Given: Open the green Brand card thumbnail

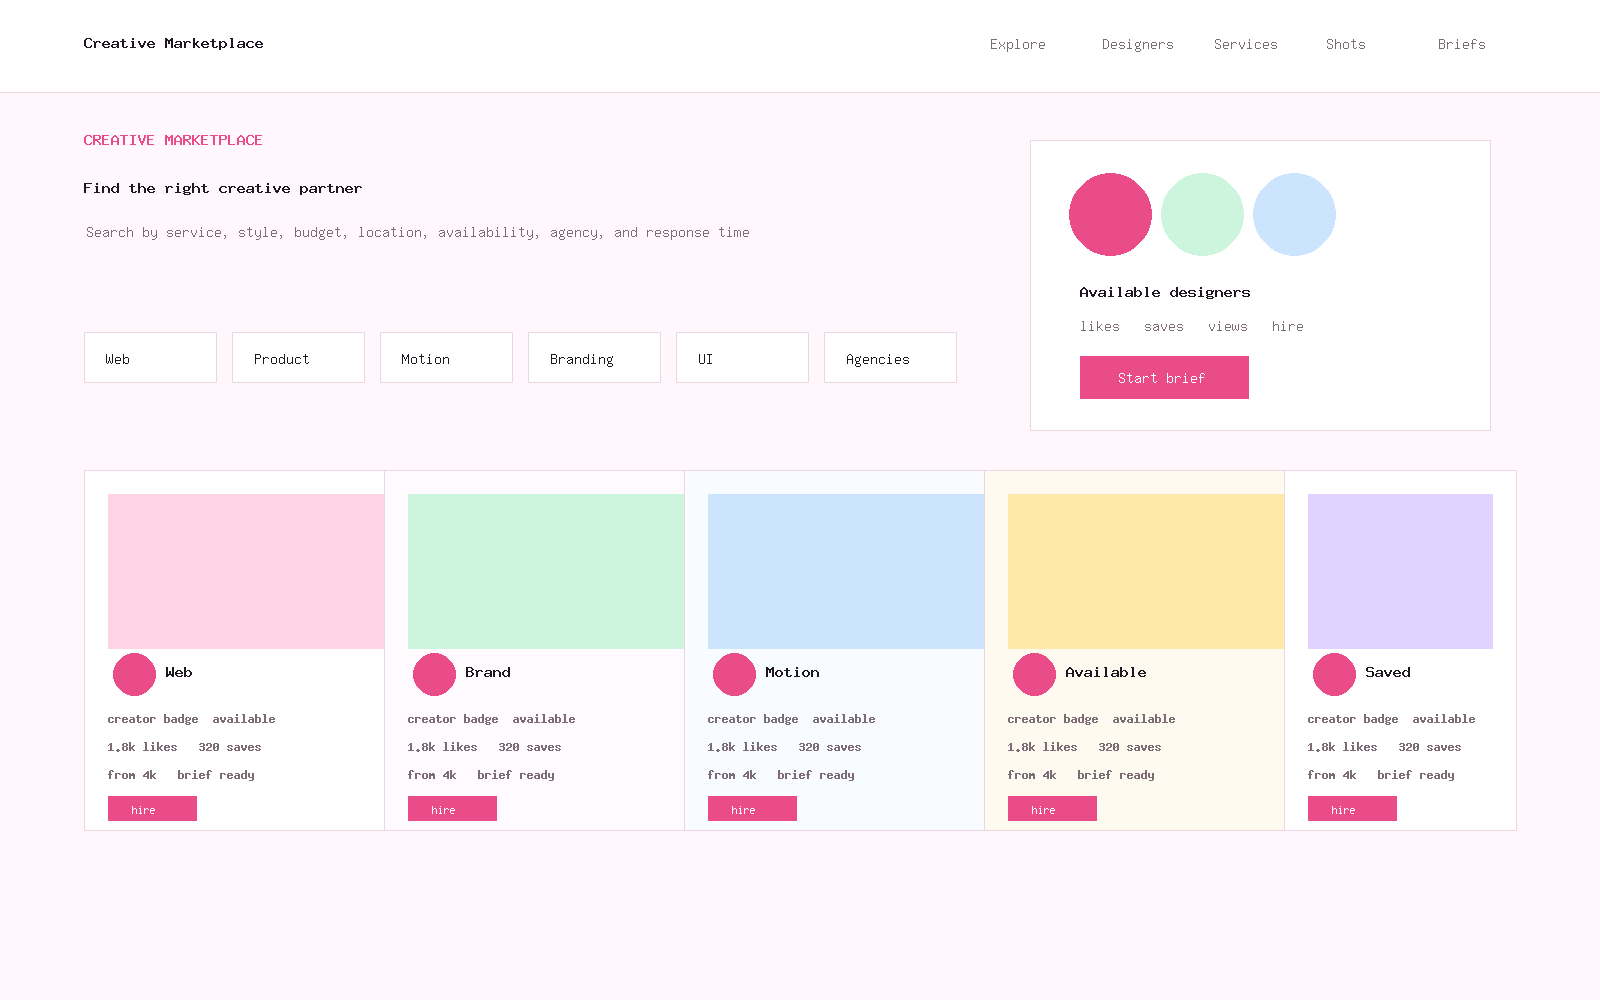Looking at the screenshot, I should click(546, 571).
